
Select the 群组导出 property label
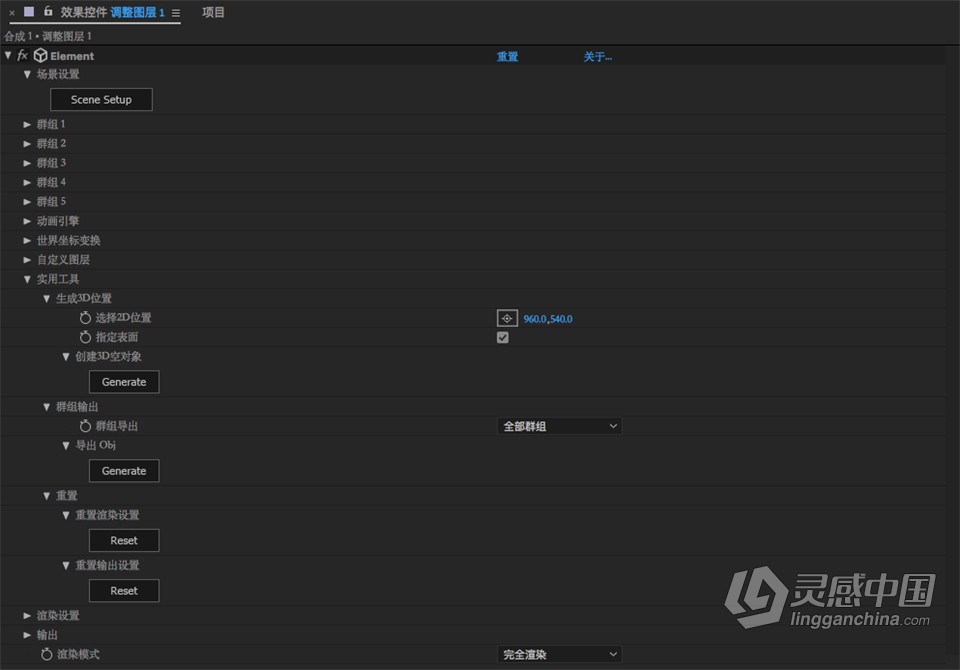pos(116,426)
